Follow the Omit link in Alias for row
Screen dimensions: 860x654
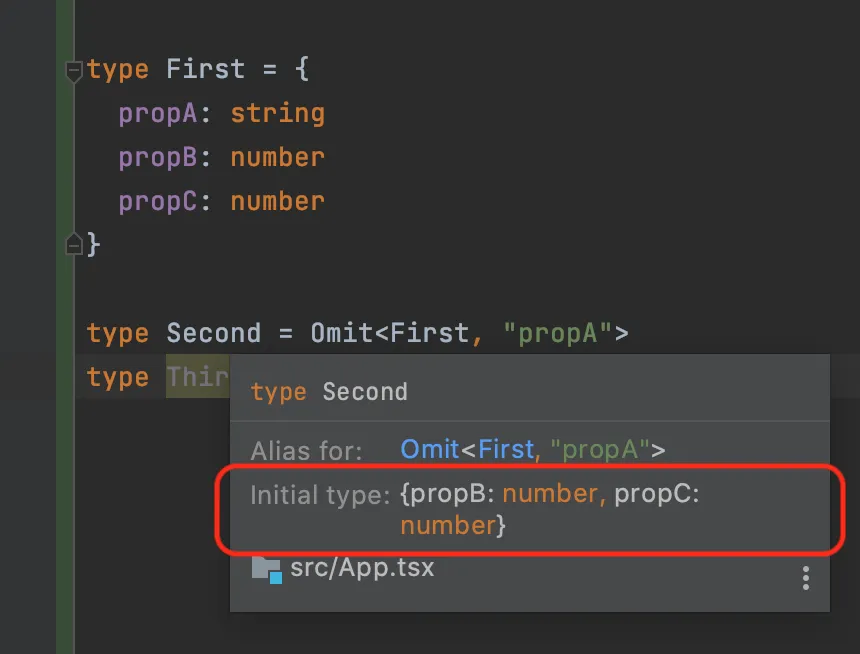click(x=429, y=449)
